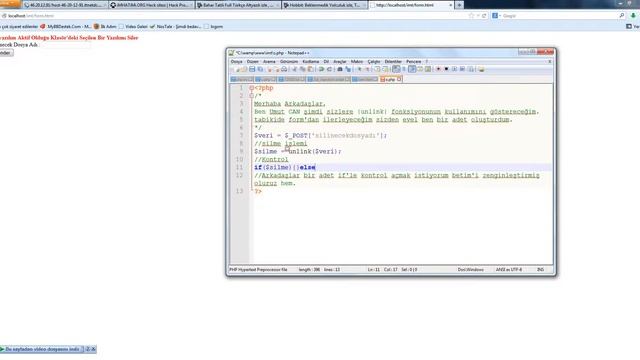Viewport: 640px width, 360px height.
Task: Open the address bar history dropdown arrow
Action: pyautogui.click(x=478, y=16)
